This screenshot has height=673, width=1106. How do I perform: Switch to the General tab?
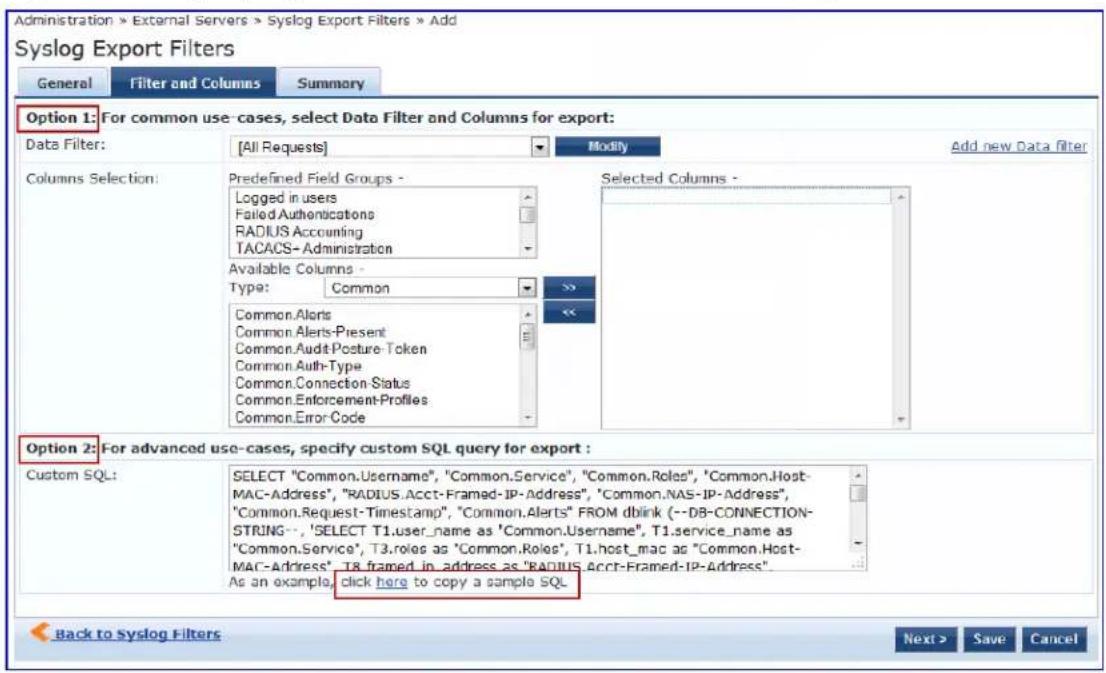[x=64, y=83]
